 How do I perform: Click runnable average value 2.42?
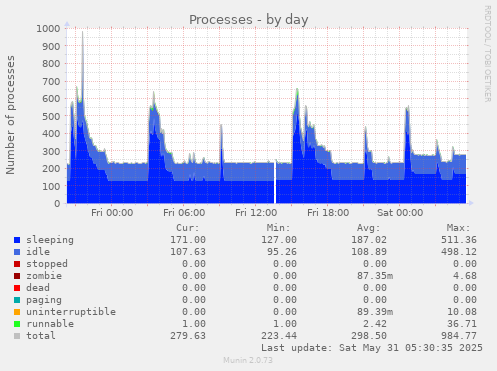tap(375, 324)
